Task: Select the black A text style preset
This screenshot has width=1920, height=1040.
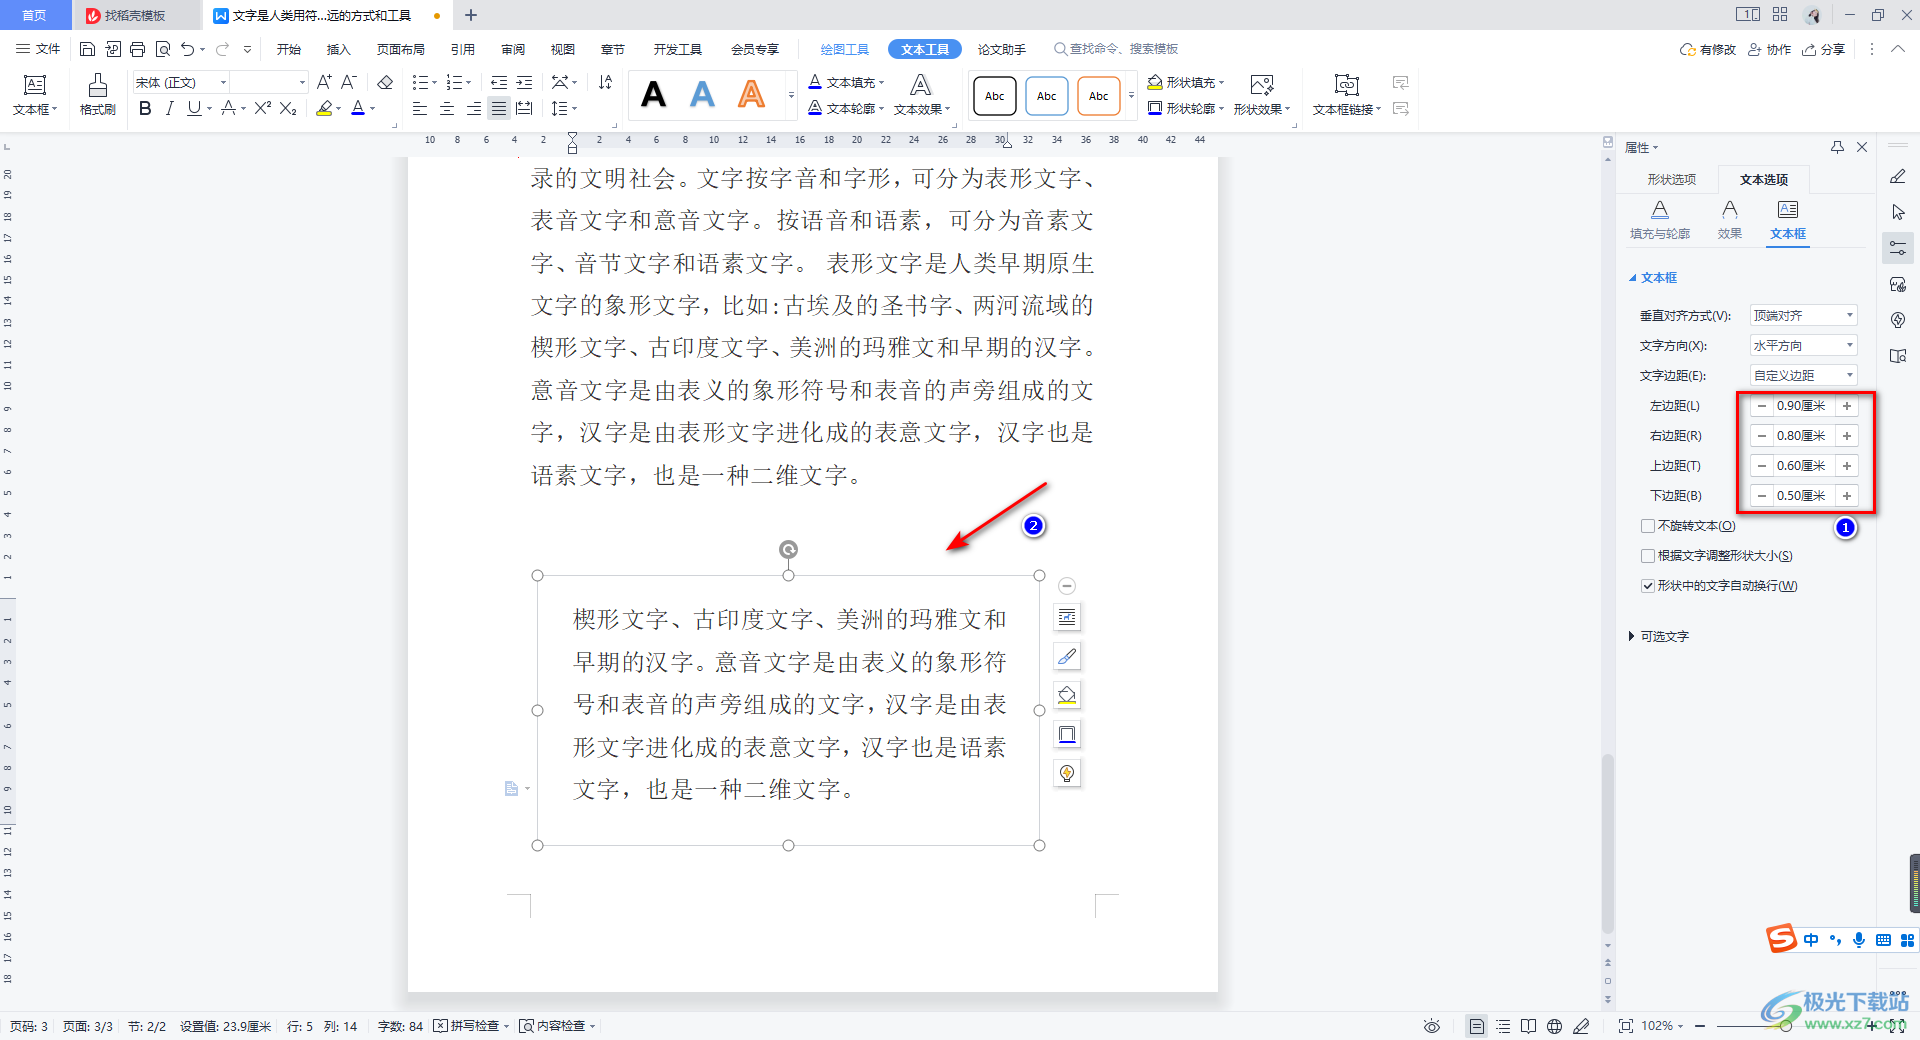Action: point(653,95)
